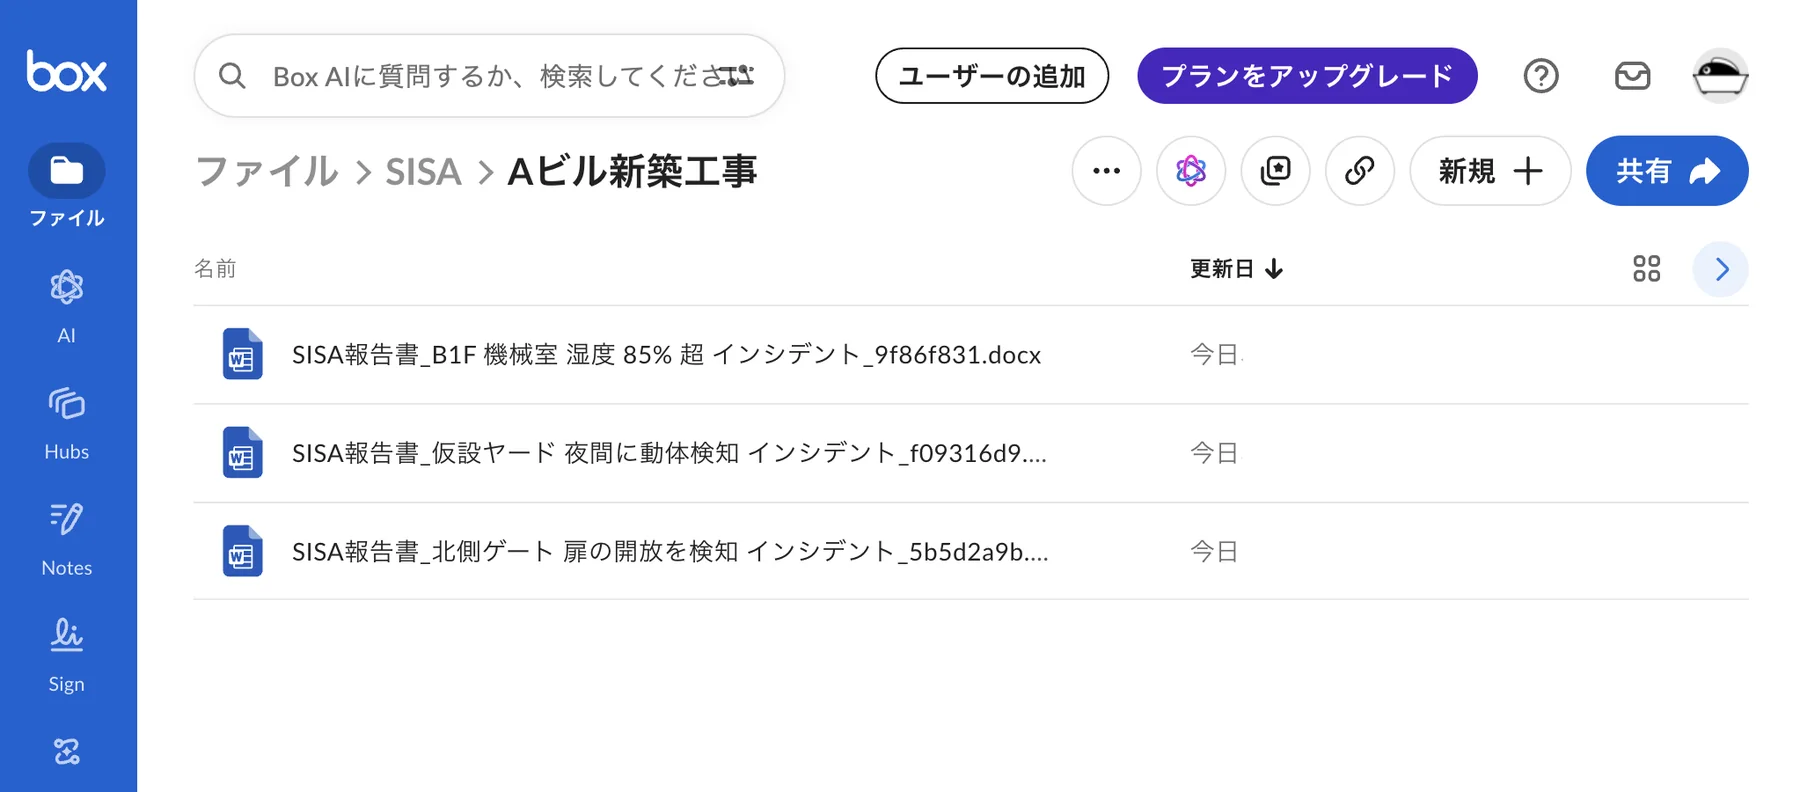Click the Word icon for B1F 機械室 file
Image resolution: width=1800 pixels, height=792 pixels.
click(x=242, y=355)
